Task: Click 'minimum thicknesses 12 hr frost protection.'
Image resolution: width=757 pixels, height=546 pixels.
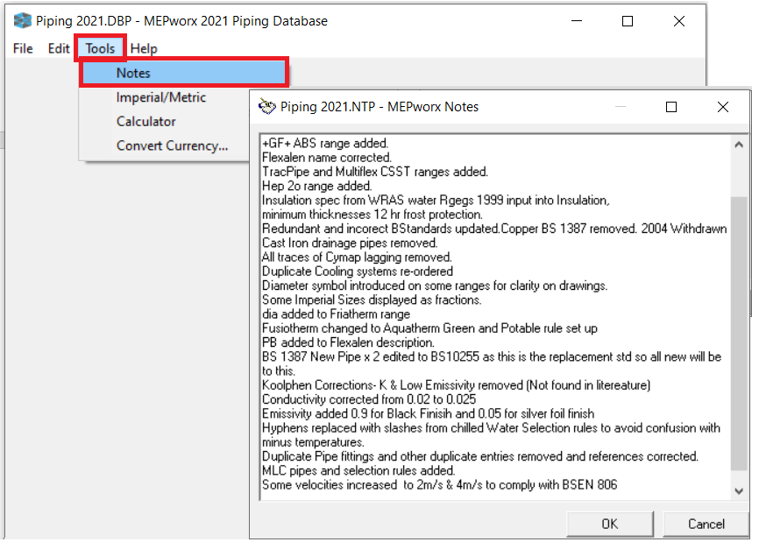Action: click(x=372, y=214)
